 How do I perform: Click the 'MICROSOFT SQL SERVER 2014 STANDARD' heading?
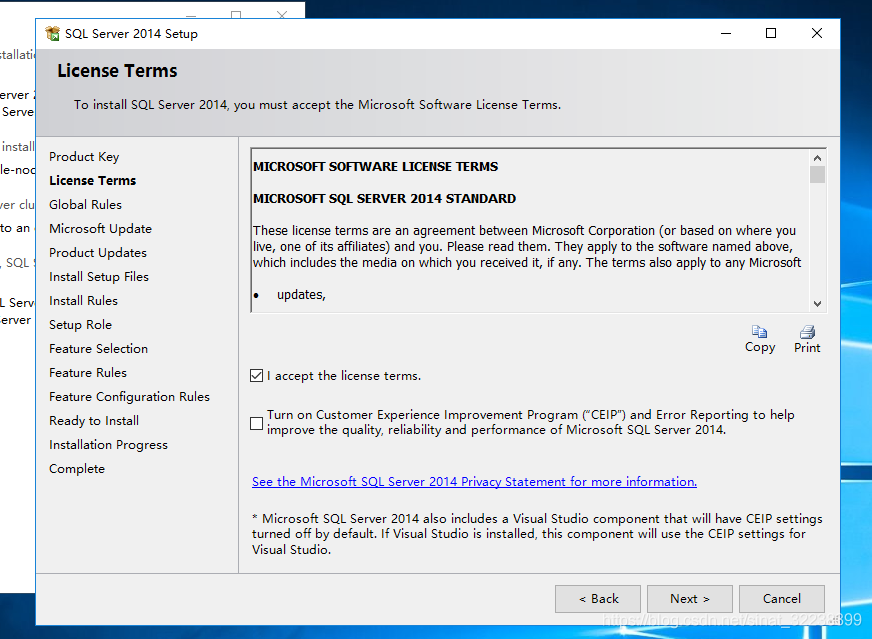[384, 199]
